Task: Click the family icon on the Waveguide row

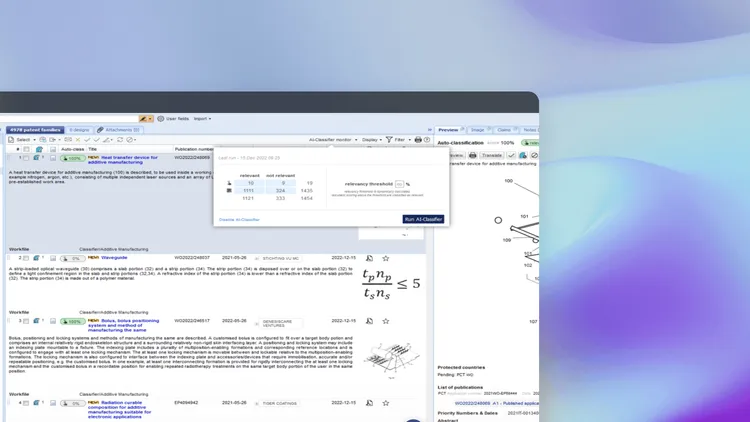Action: click(36, 258)
